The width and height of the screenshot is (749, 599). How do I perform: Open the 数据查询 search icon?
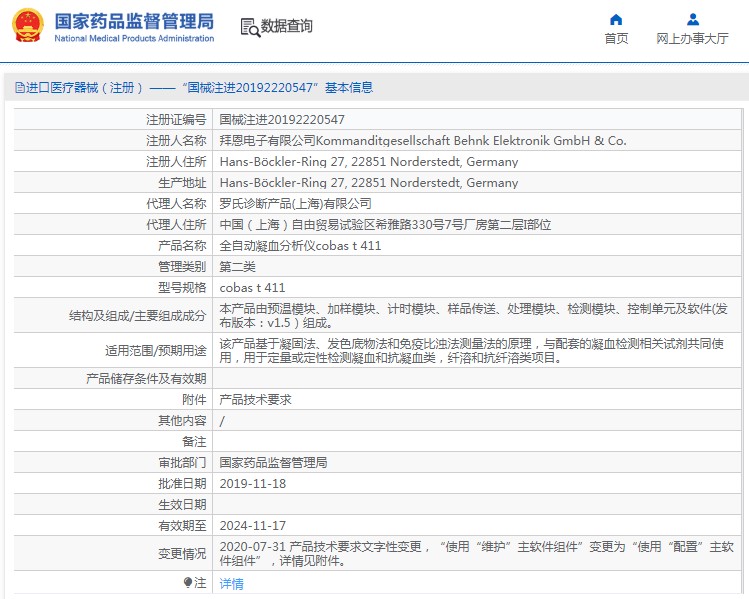(x=250, y=27)
